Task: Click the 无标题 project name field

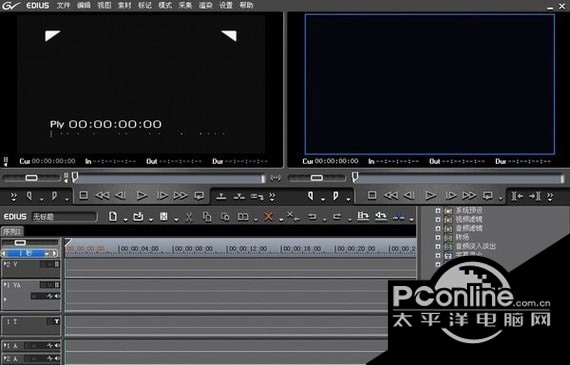Action: click(64, 217)
